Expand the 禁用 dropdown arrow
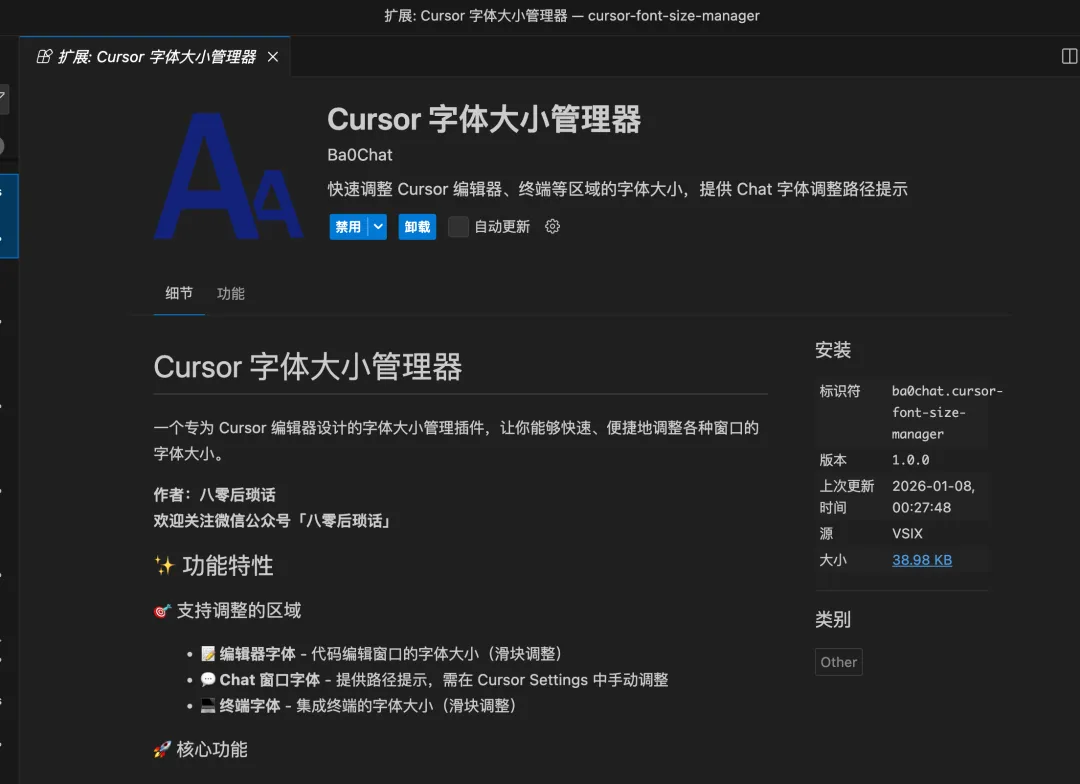 click(378, 227)
